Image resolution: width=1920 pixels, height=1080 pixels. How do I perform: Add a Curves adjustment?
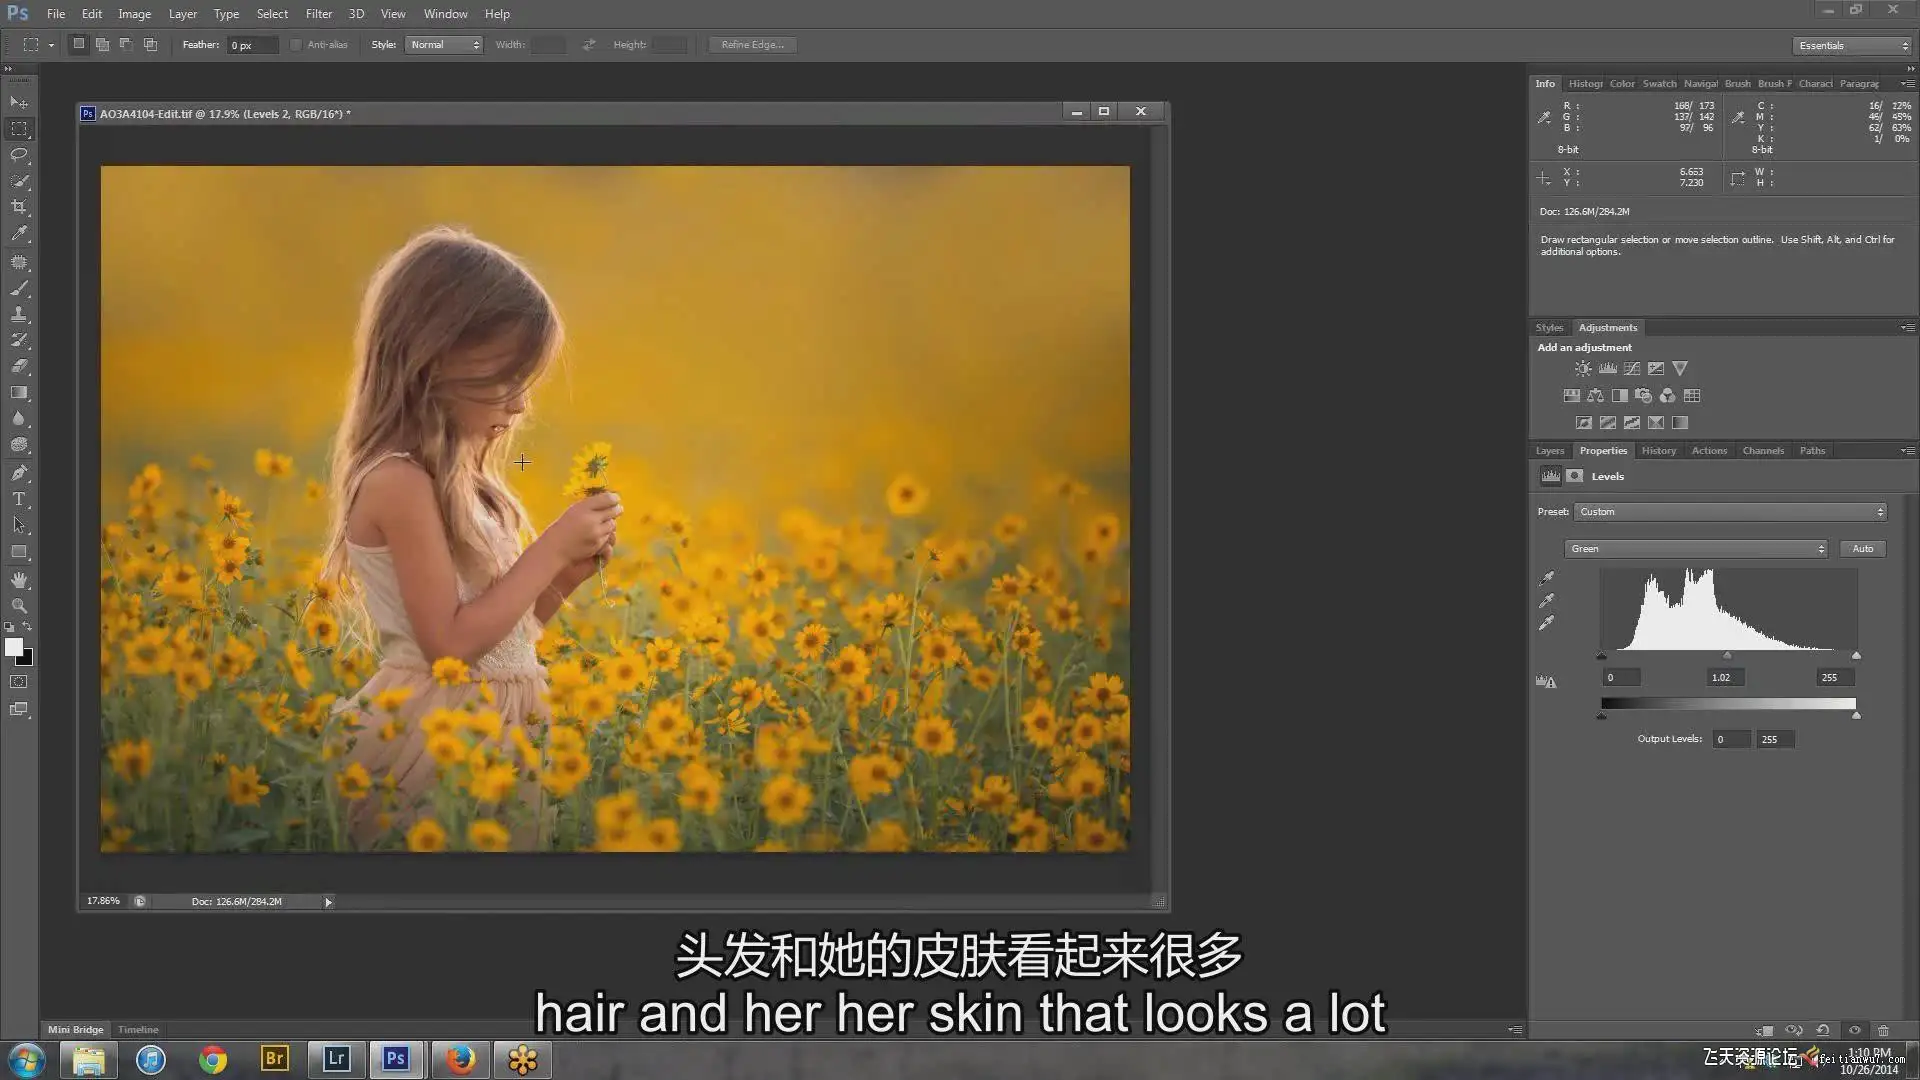point(1632,369)
